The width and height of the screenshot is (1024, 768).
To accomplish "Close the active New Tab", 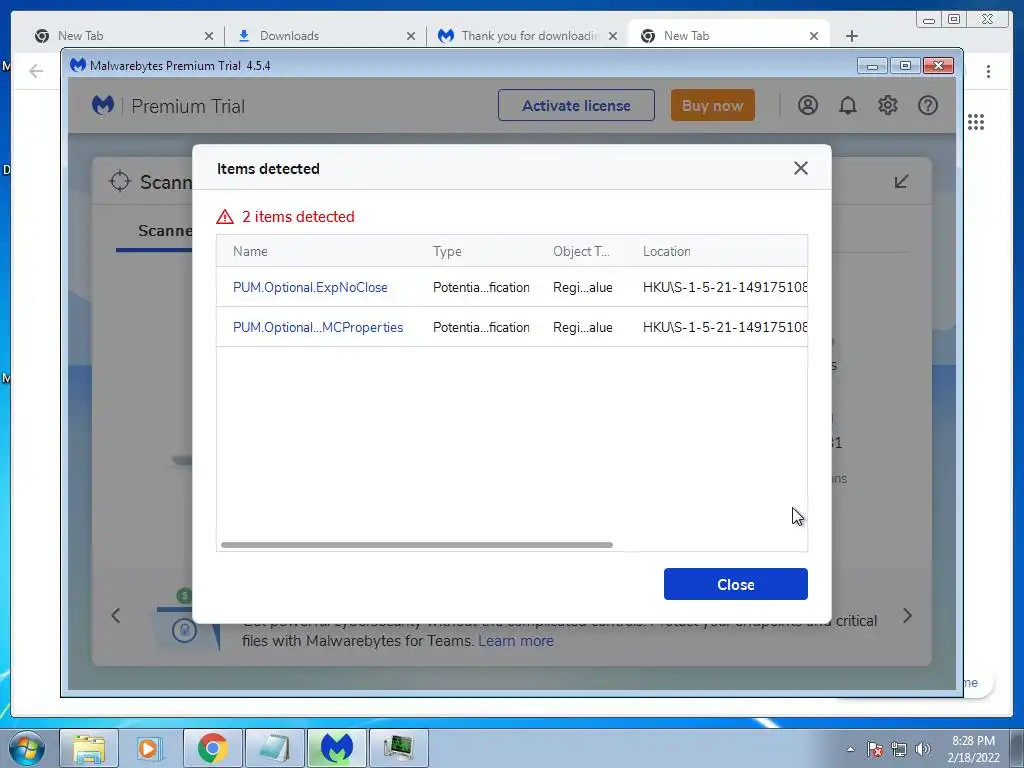I will click(x=814, y=36).
